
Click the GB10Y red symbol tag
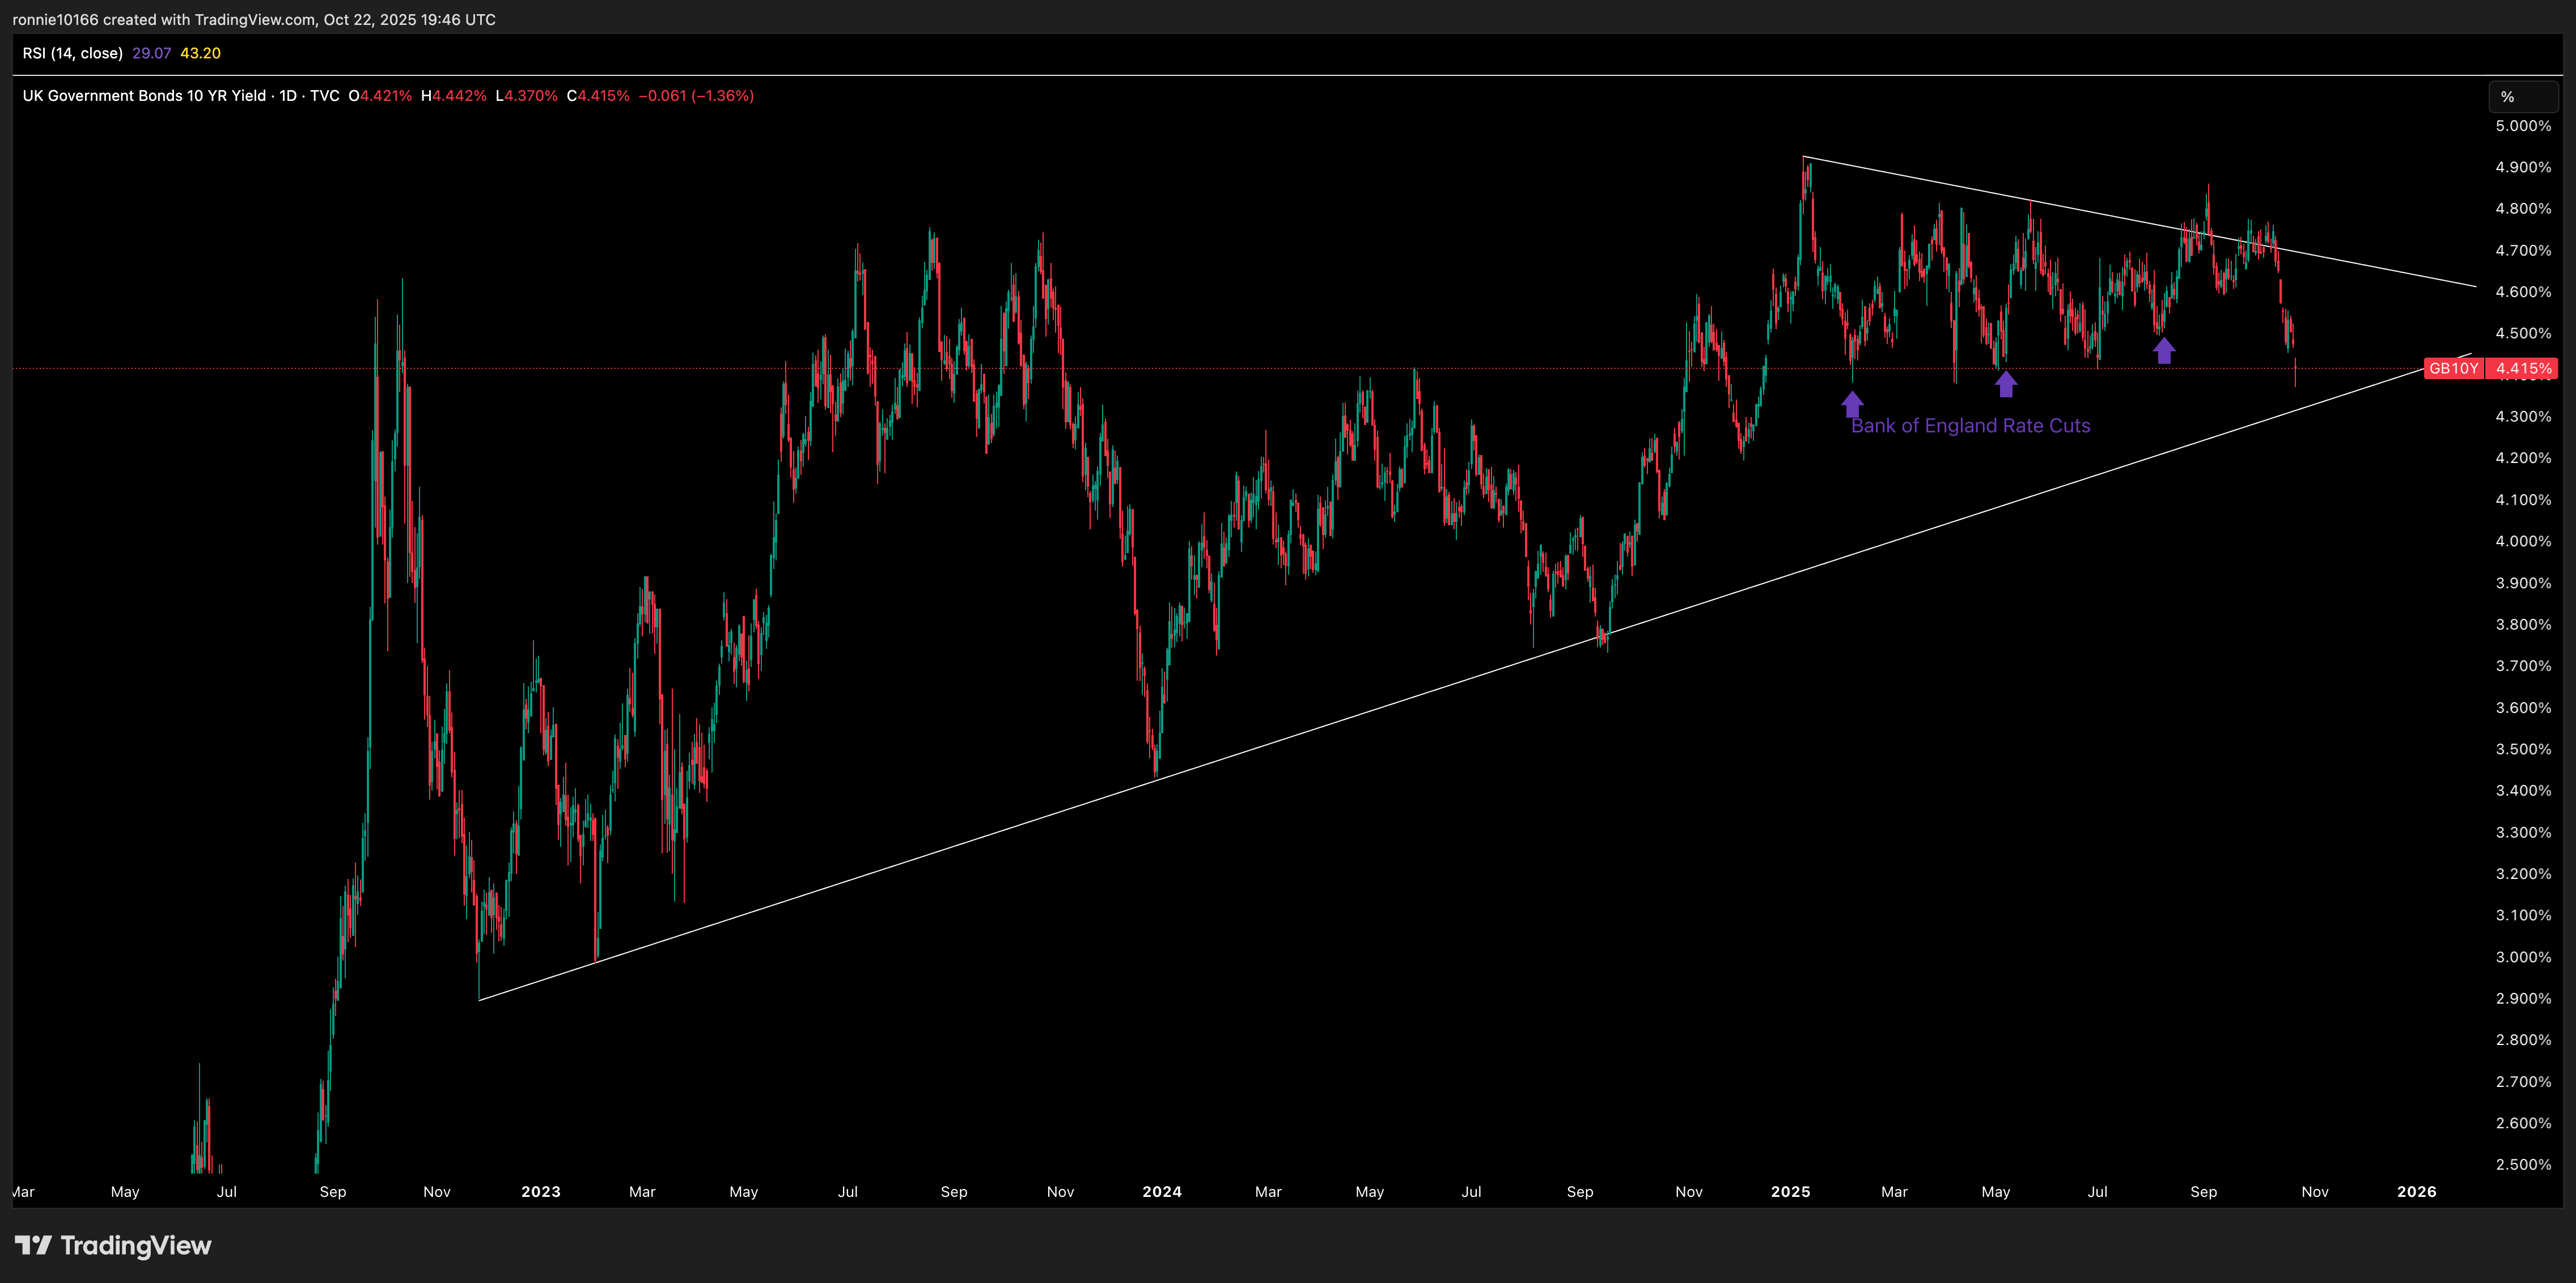(x=2453, y=368)
